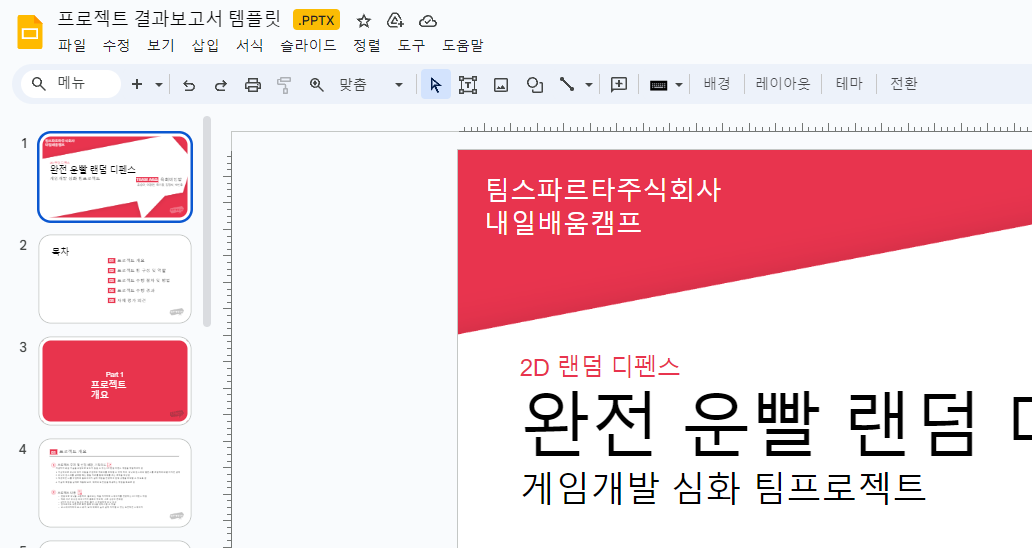Open the 삽입 menu
1032x548 pixels.
pos(205,45)
